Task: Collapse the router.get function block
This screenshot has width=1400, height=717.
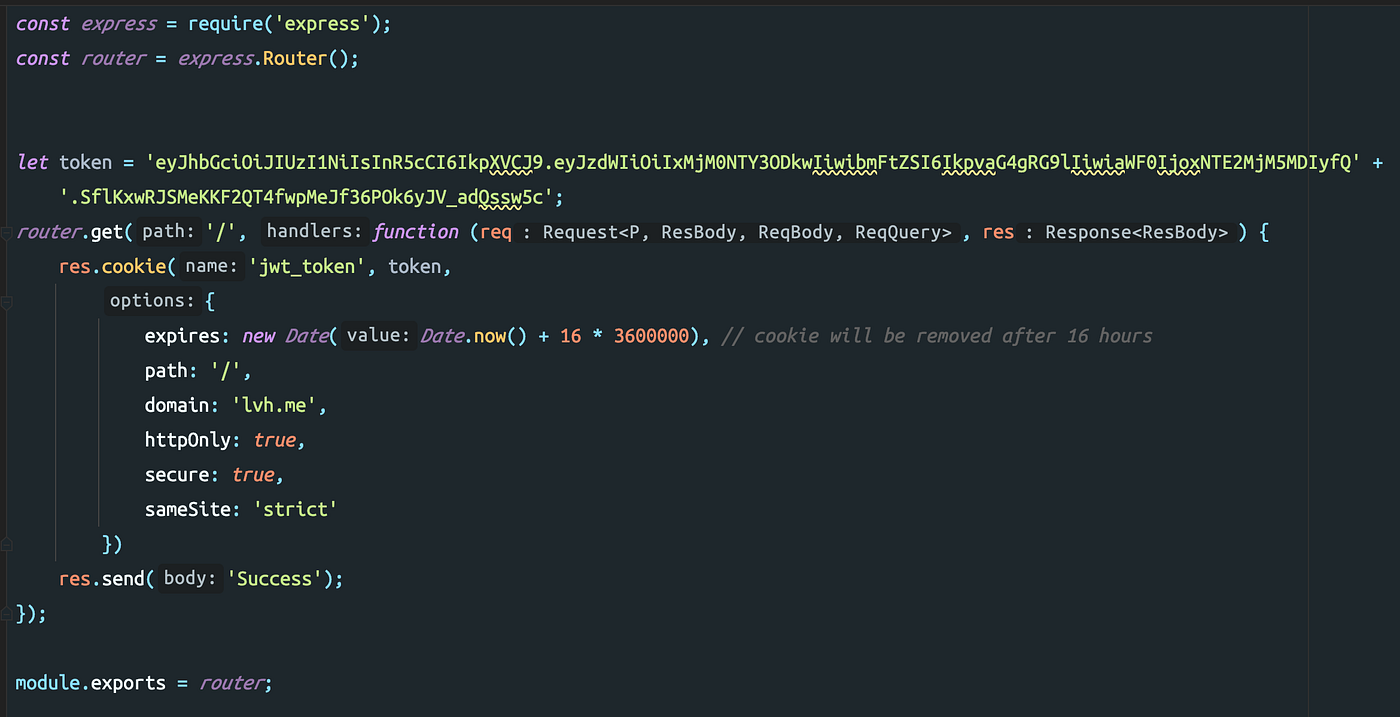Action: [8, 231]
